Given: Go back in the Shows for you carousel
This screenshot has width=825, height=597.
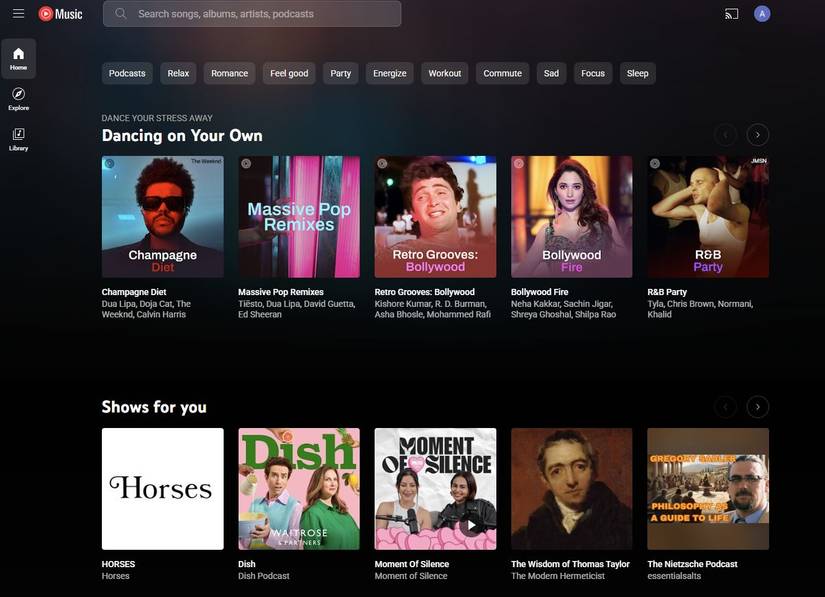Looking at the screenshot, I should pos(723,405).
